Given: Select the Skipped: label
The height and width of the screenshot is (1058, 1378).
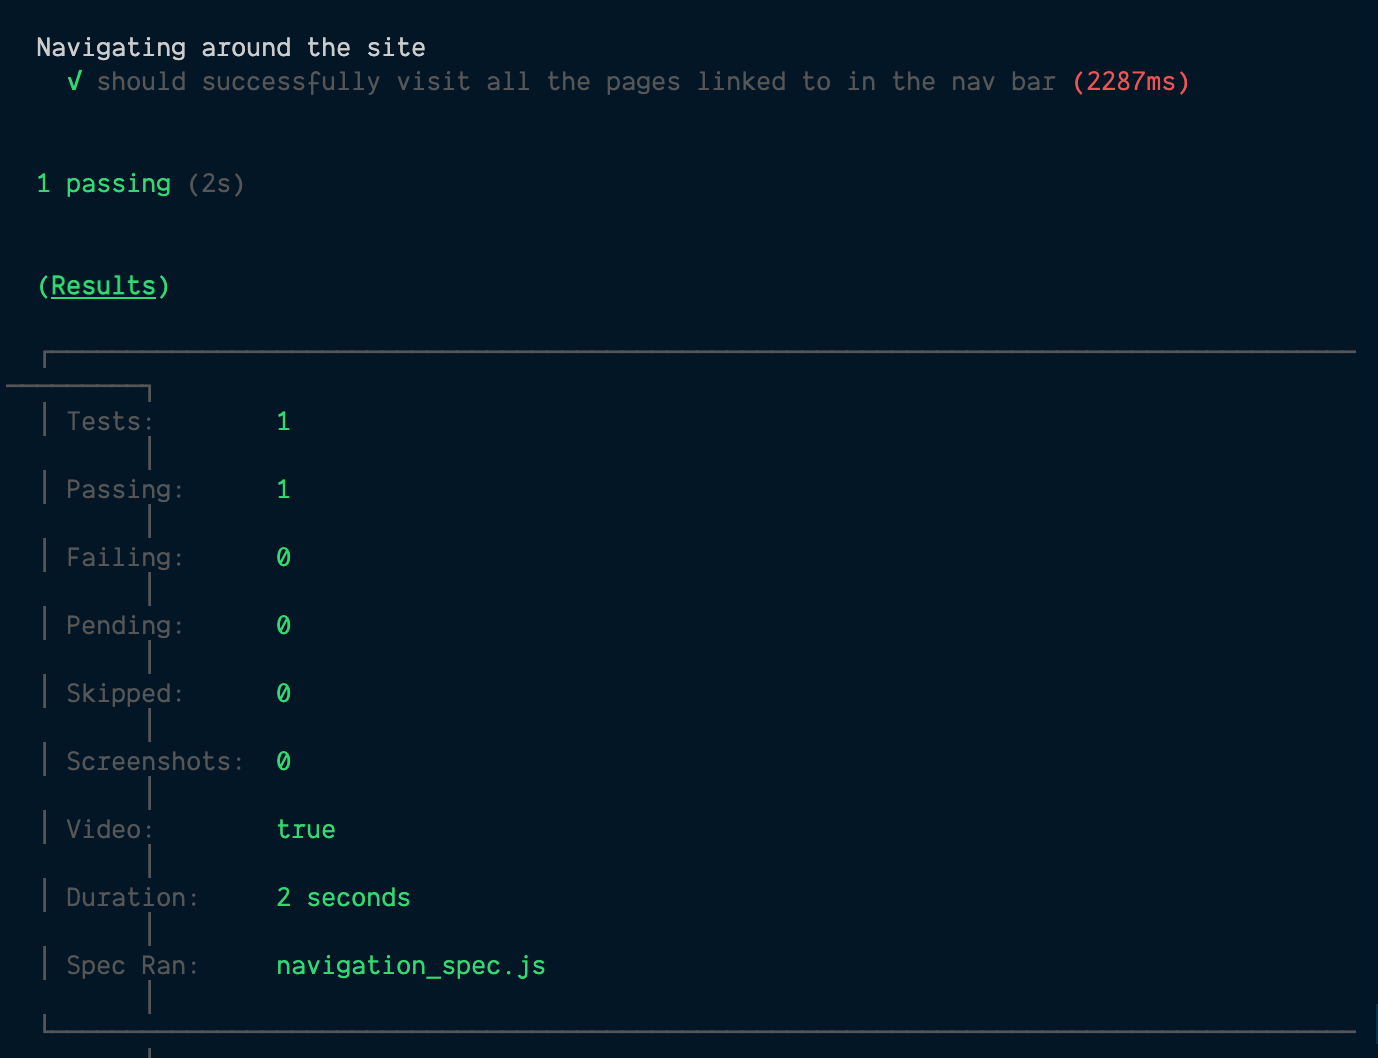Looking at the screenshot, I should [x=125, y=694].
